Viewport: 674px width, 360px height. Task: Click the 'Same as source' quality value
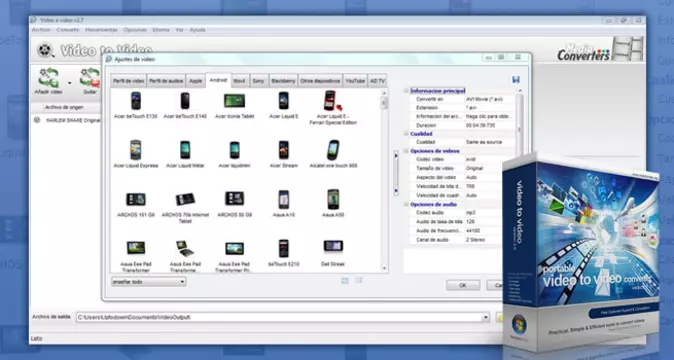point(484,142)
